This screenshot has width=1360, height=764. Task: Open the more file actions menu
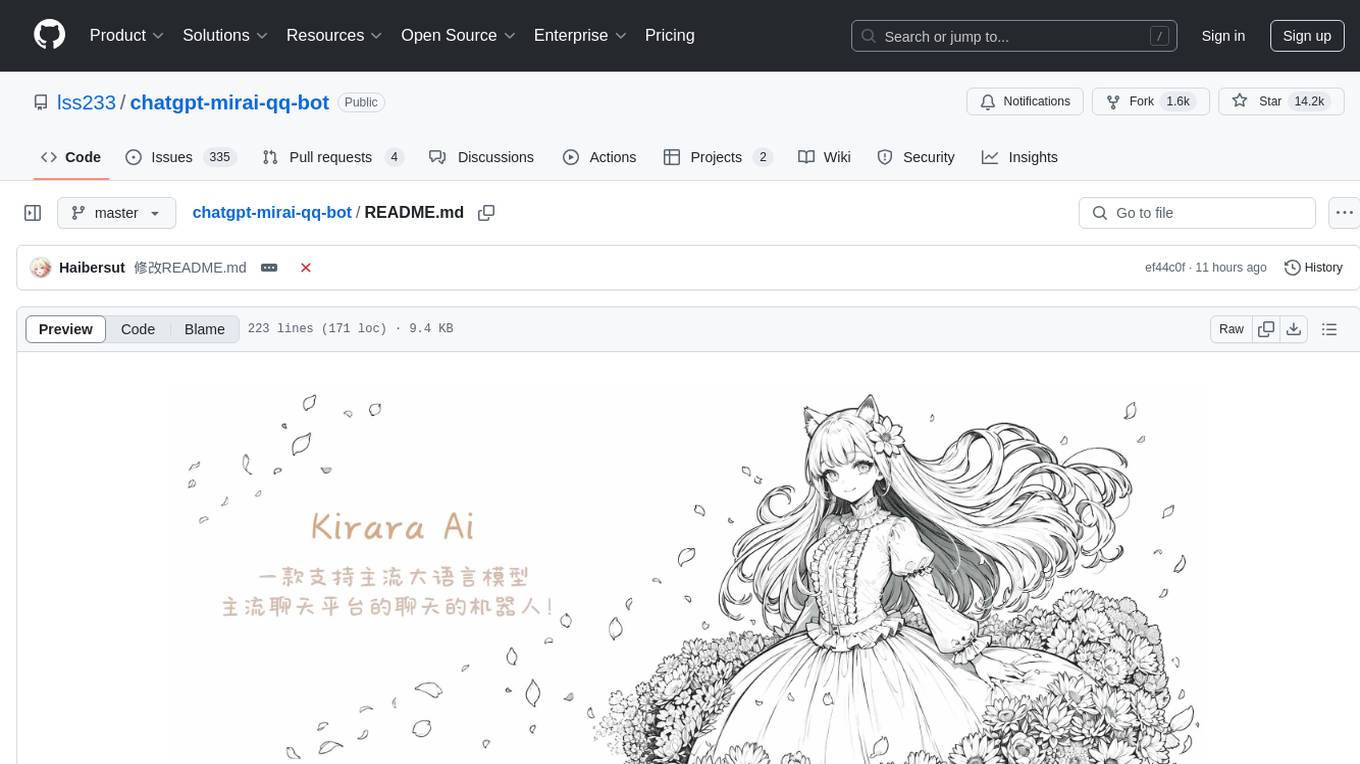pos(1344,213)
